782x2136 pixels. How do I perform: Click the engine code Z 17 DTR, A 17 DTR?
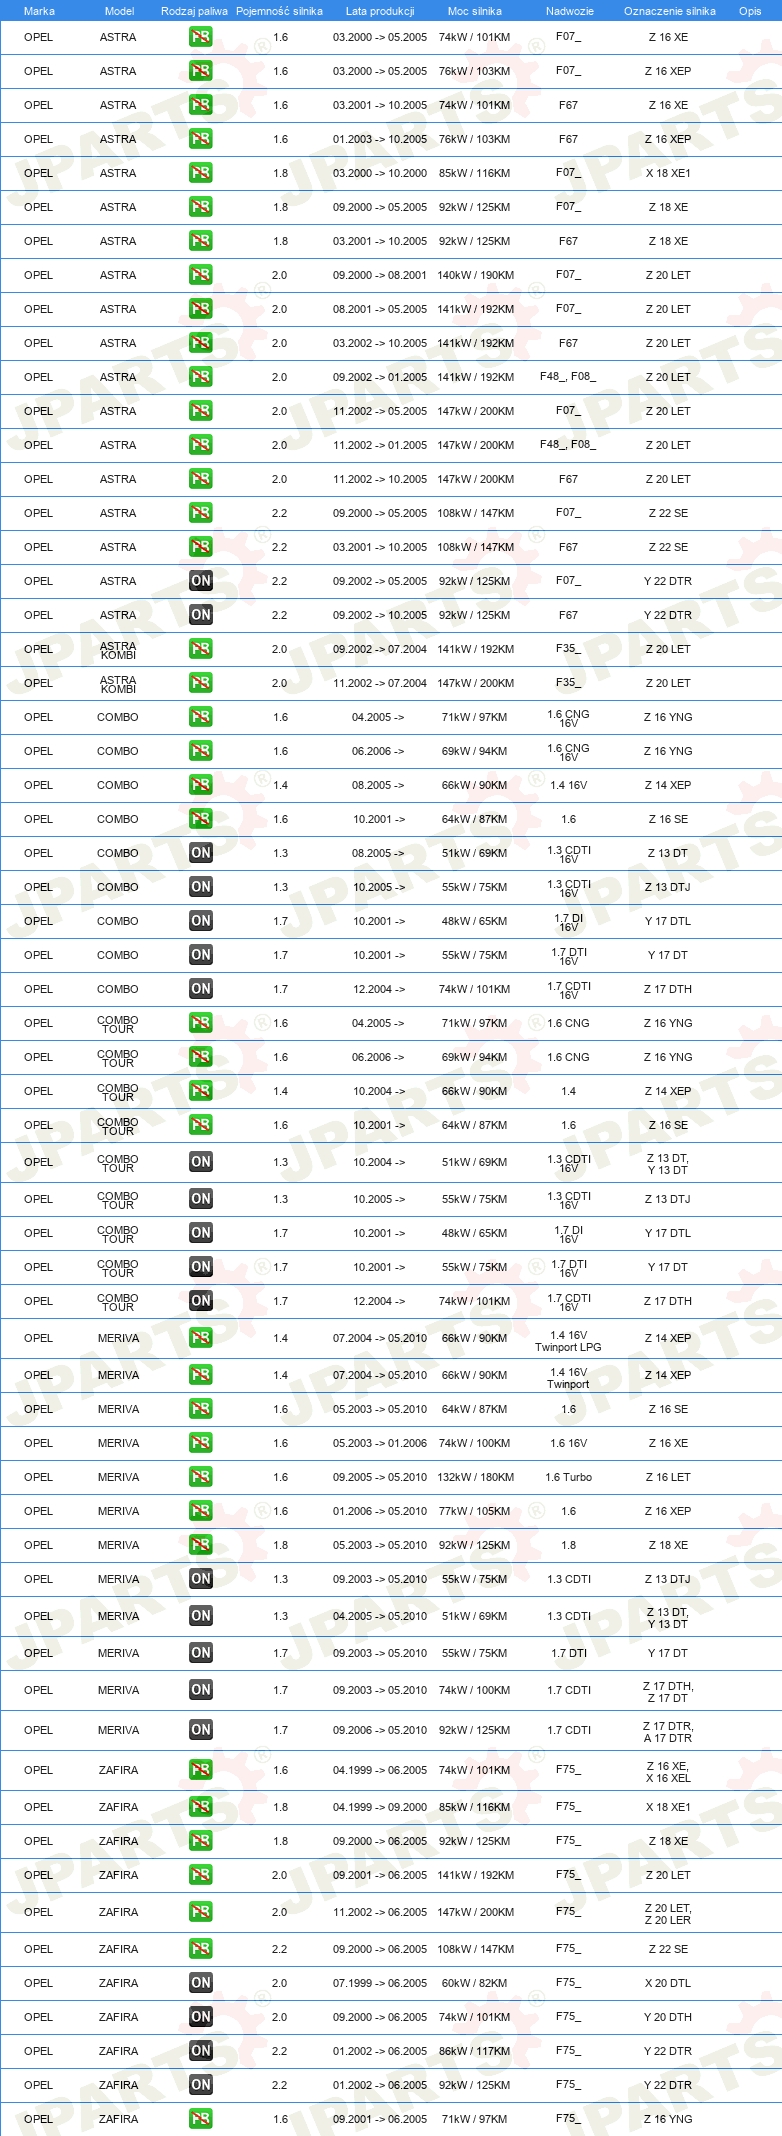click(x=668, y=1732)
